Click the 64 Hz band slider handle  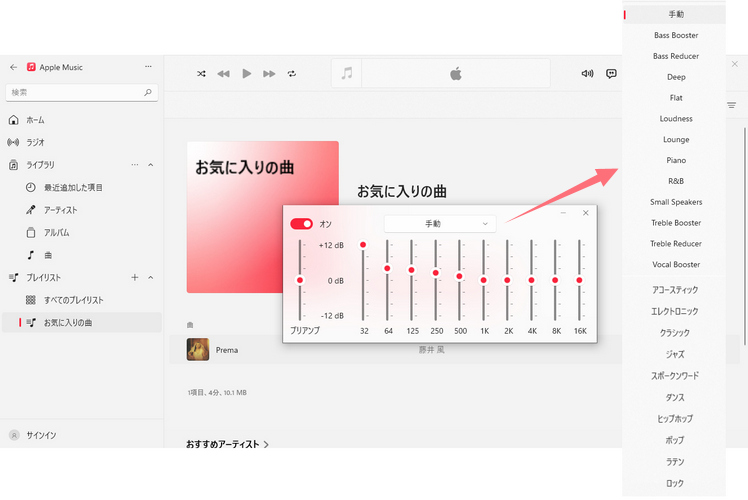pyautogui.click(x=387, y=269)
